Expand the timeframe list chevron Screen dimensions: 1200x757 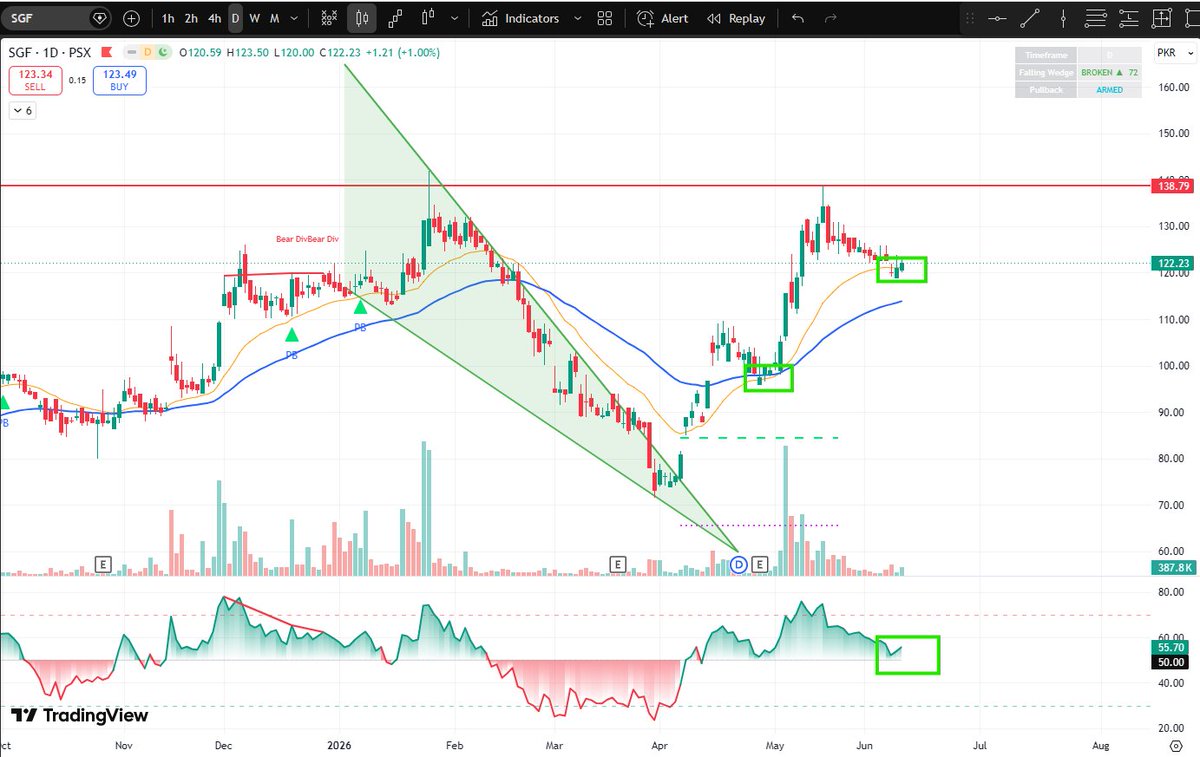(x=294, y=18)
